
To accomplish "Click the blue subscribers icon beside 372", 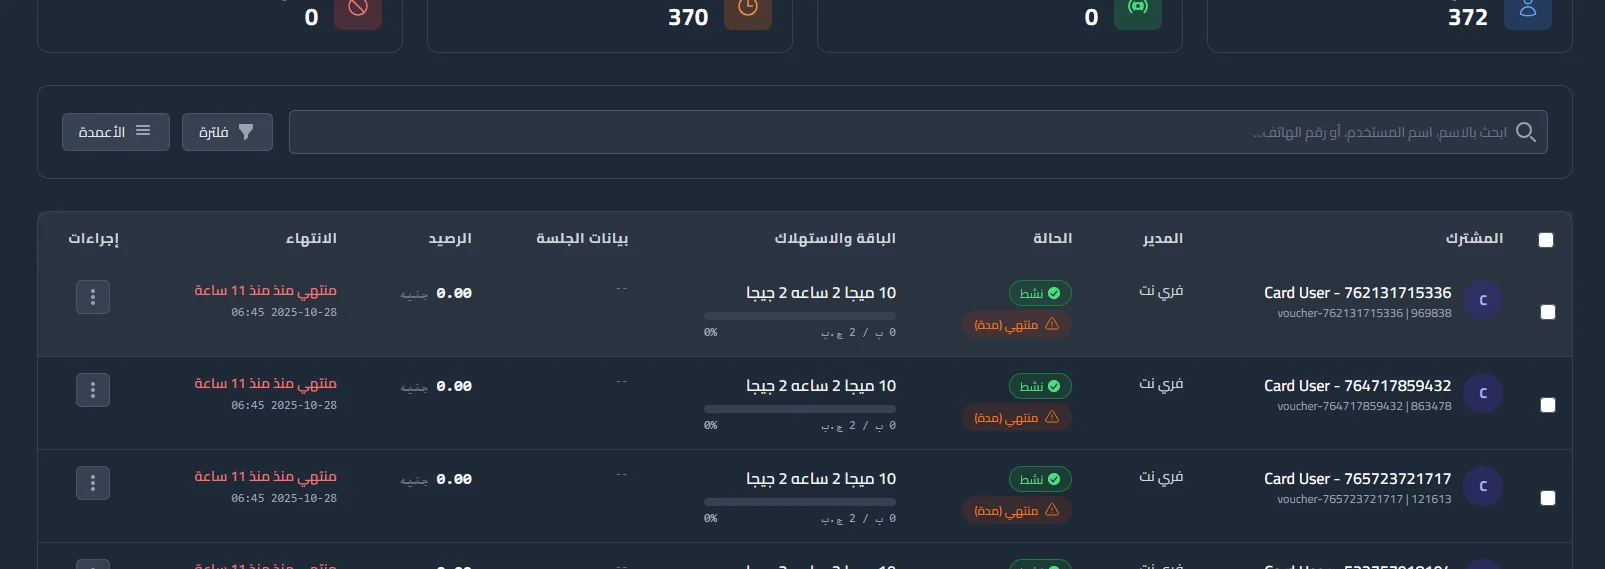I will [x=1527, y=10].
